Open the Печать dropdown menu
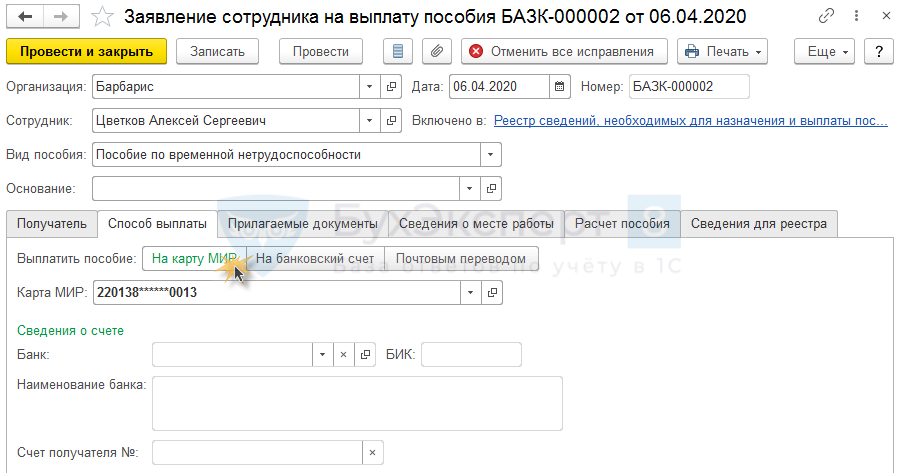Image resolution: width=899 pixels, height=473 pixels. coord(722,51)
